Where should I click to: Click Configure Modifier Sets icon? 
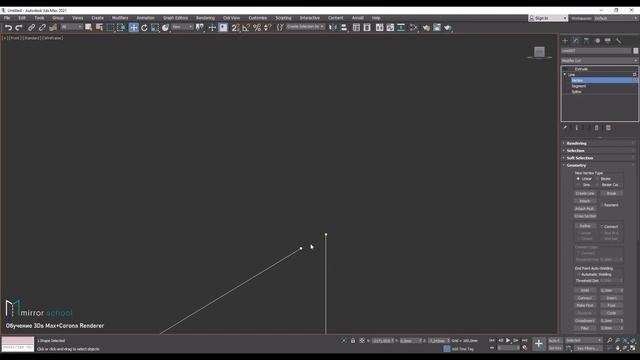[x=608, y=128]
